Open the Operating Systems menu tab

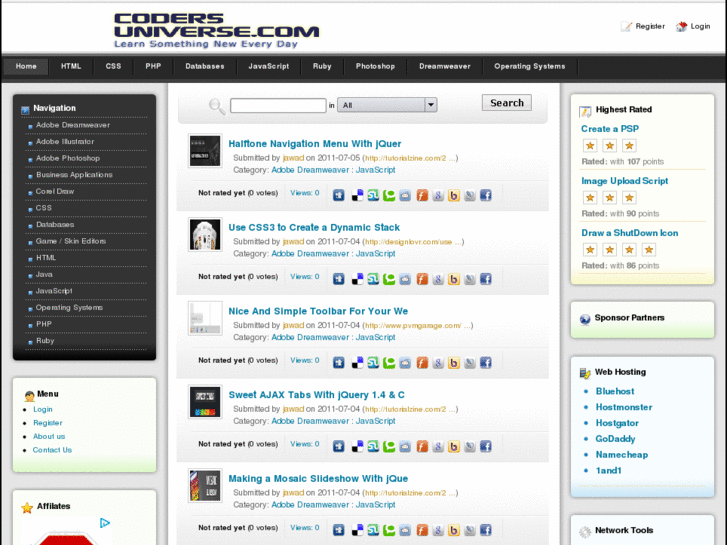click(529, 66)
